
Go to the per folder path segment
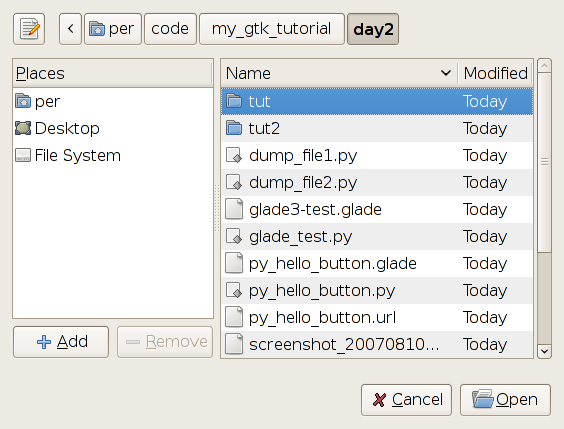(113, 29)
